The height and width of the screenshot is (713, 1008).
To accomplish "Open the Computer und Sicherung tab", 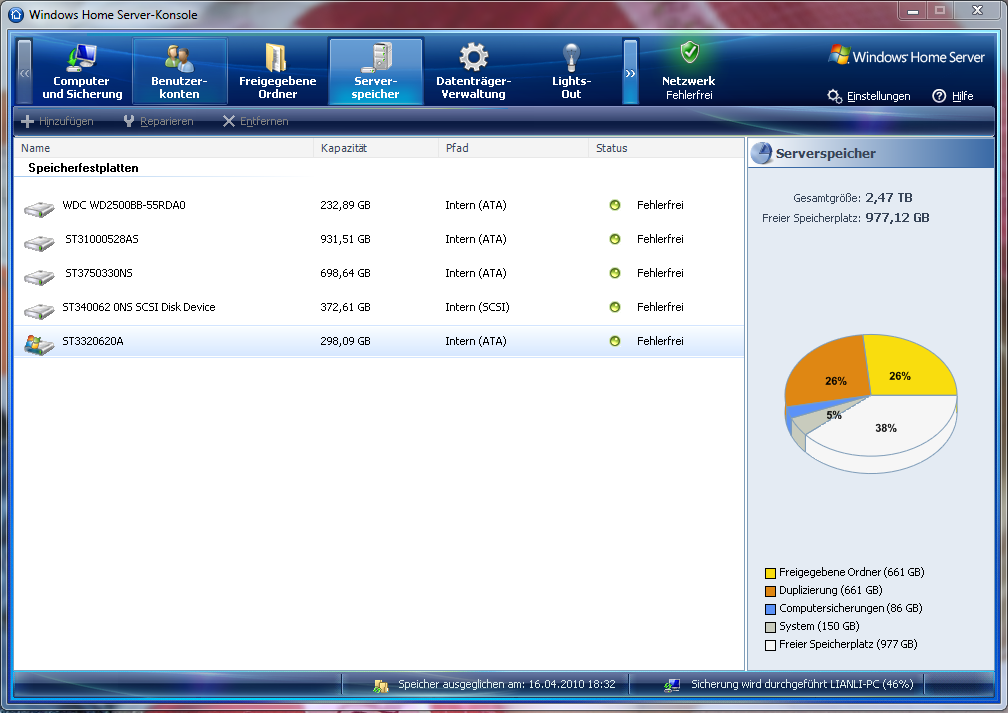I will [82, 71].
